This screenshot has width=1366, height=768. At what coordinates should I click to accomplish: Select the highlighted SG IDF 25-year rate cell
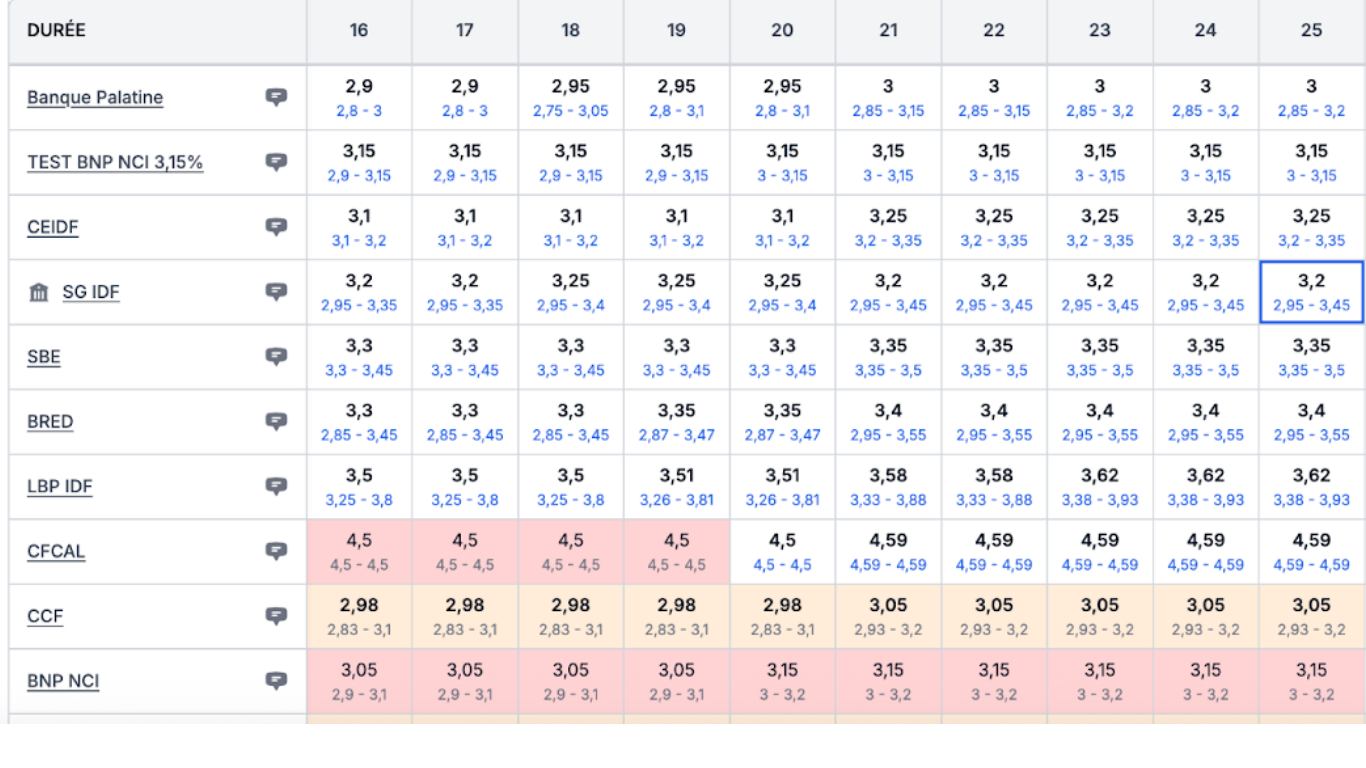click(1311, 292)
